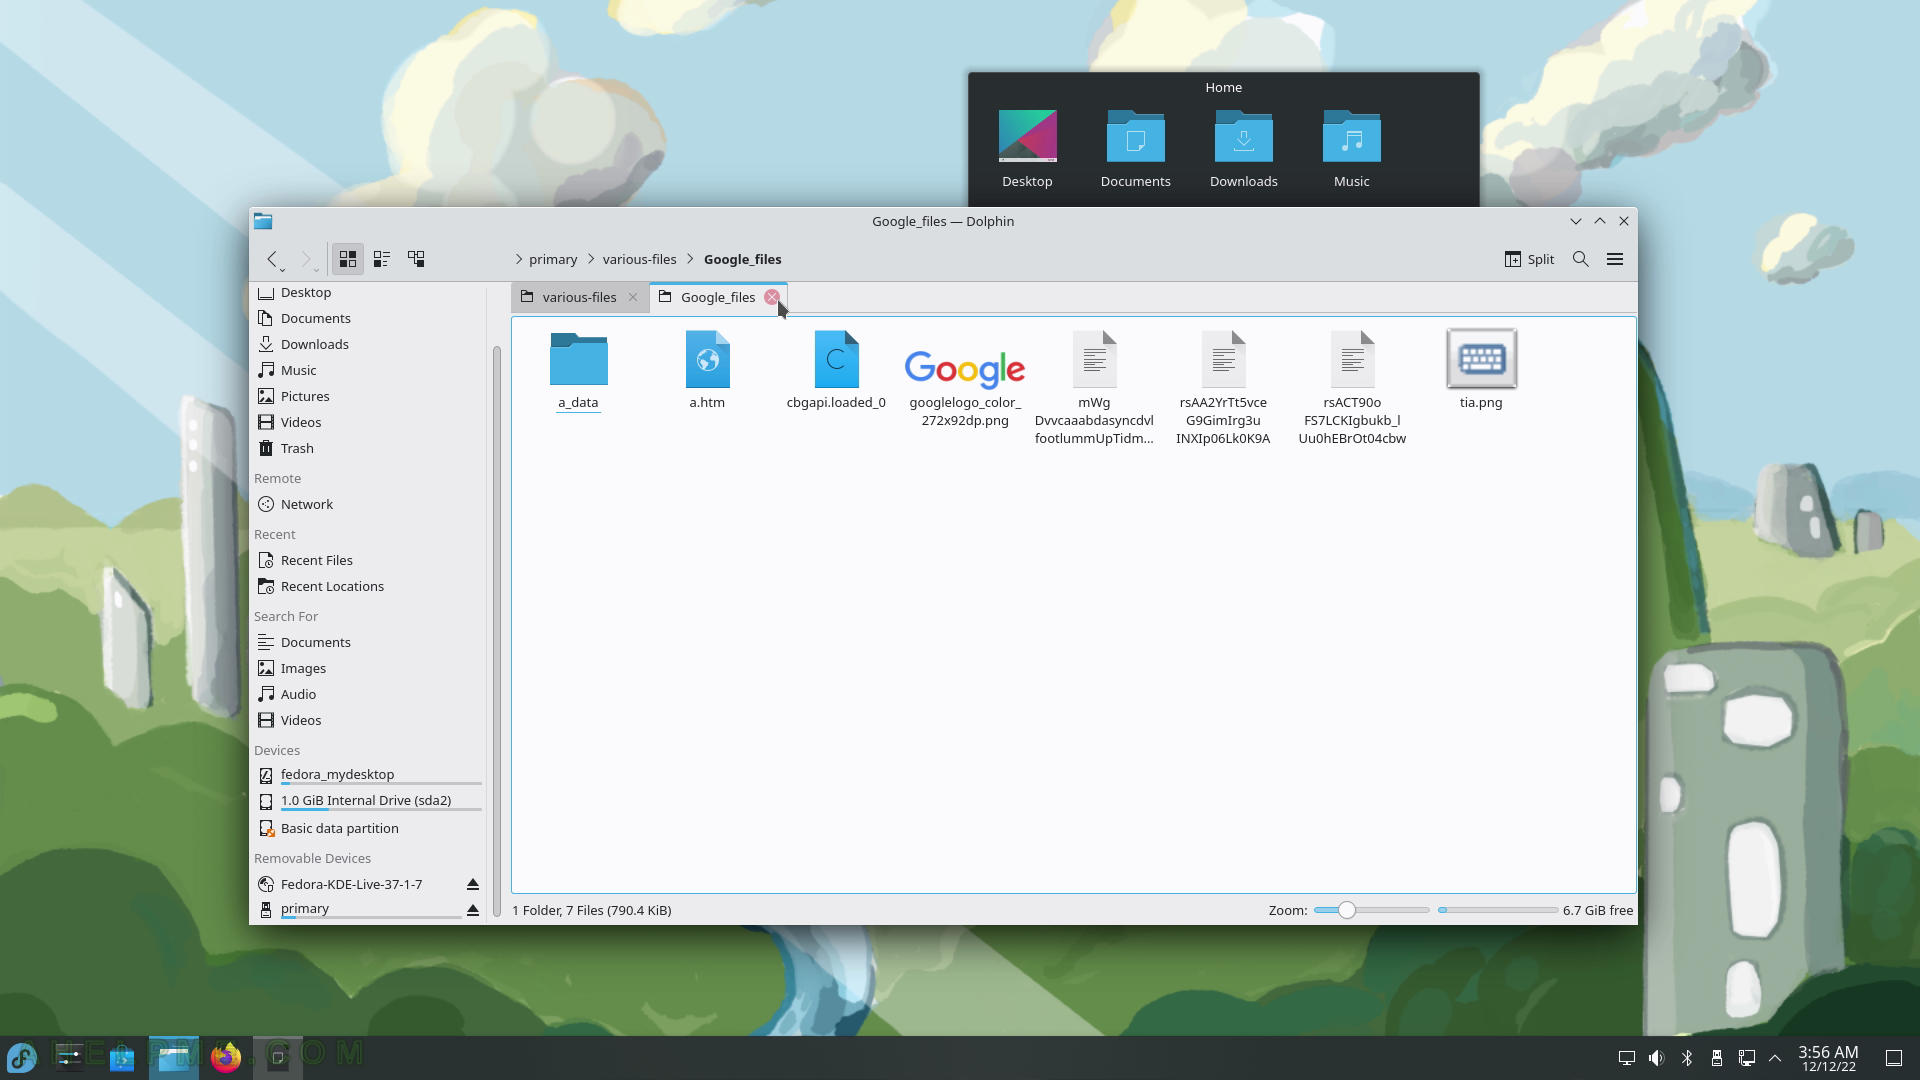Screen dimensions: 1920x1080
Task: Switch to the various-files tab
Action: [x=579, y=297]
